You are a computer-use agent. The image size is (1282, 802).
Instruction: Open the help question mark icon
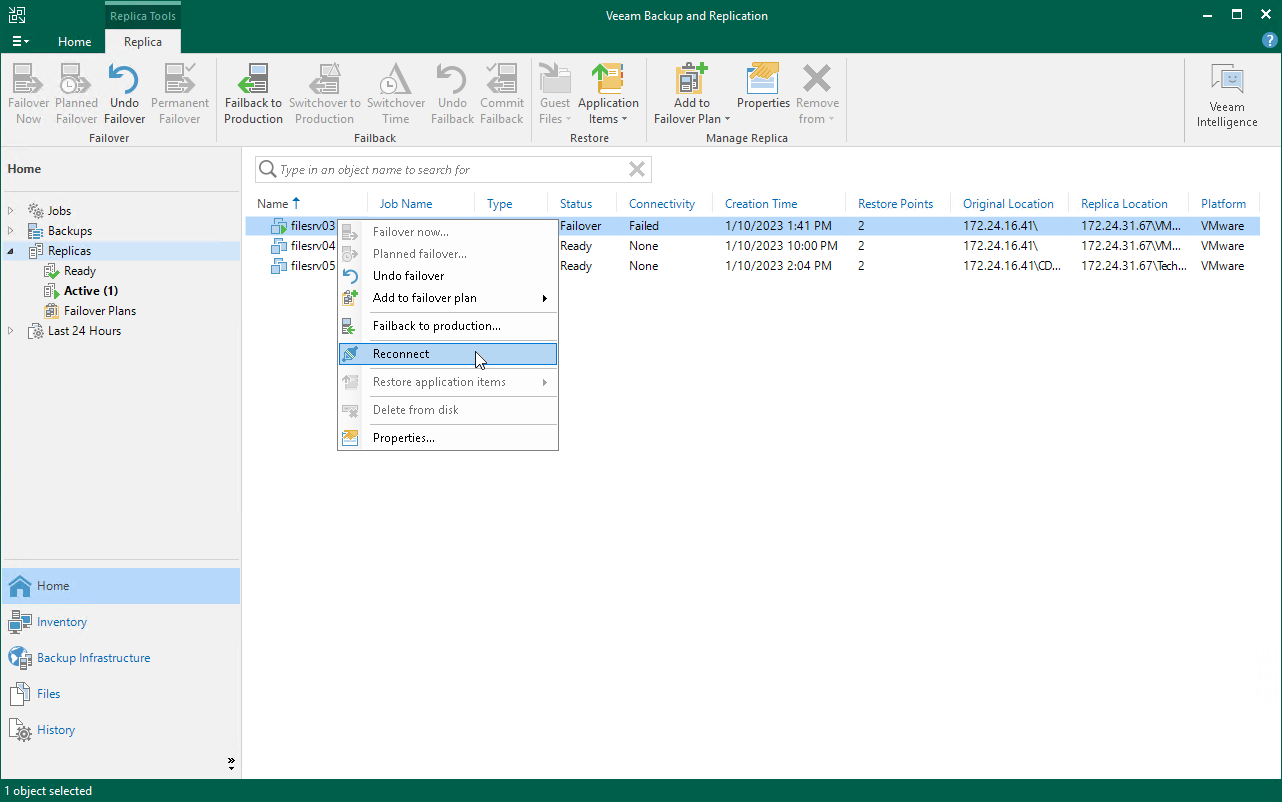pyautogui.click(x=1270, y=40)
